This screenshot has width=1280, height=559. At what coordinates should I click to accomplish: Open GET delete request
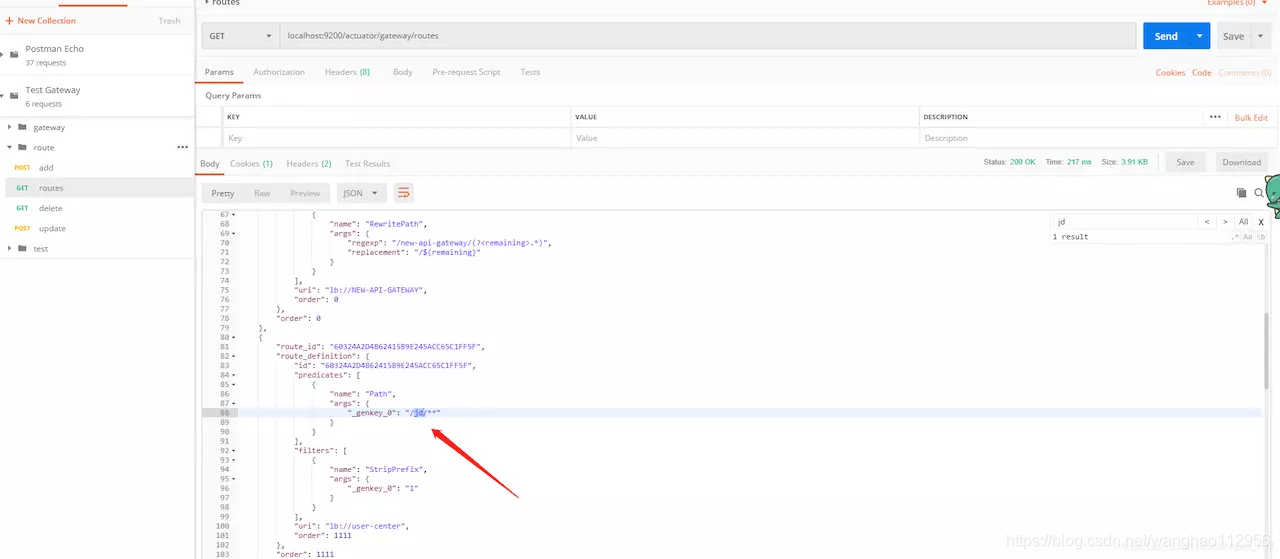(96, 208)
